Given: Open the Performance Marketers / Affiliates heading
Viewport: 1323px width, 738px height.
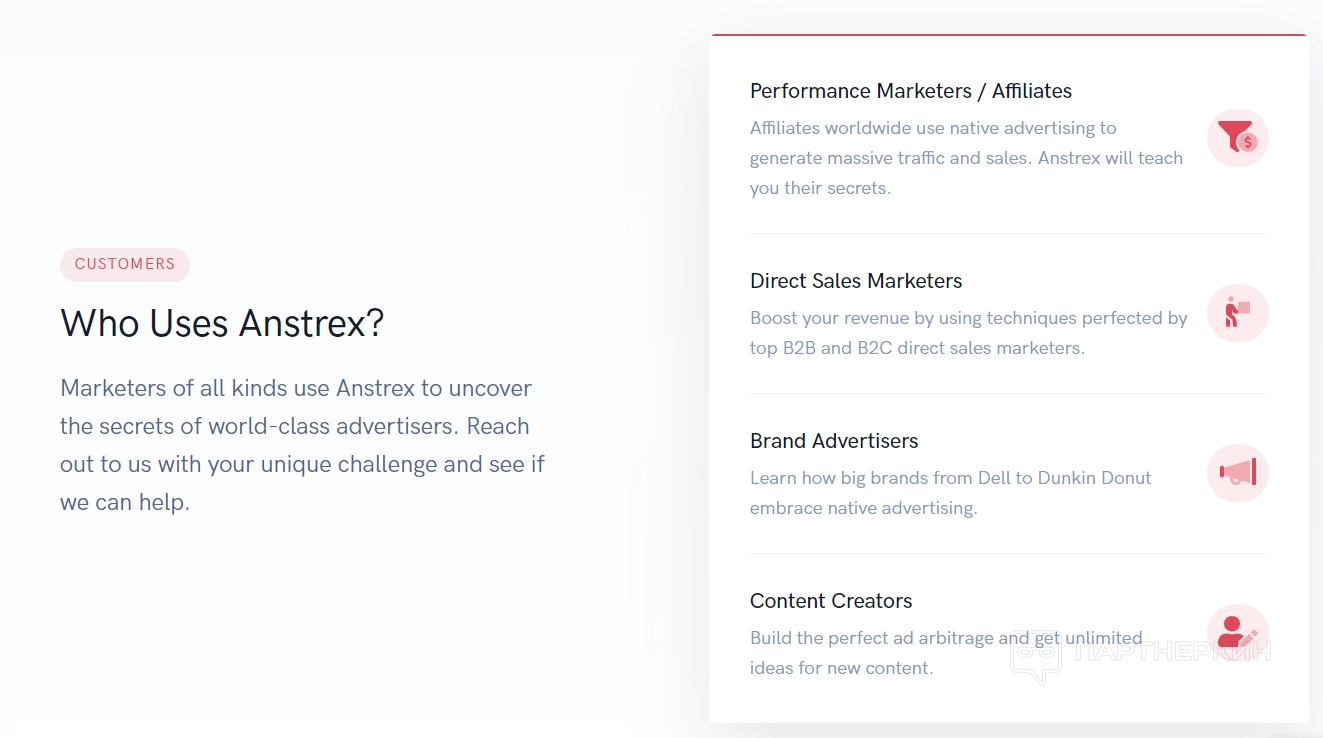Looking at the screenshot, I should click(x=910, y=91).
